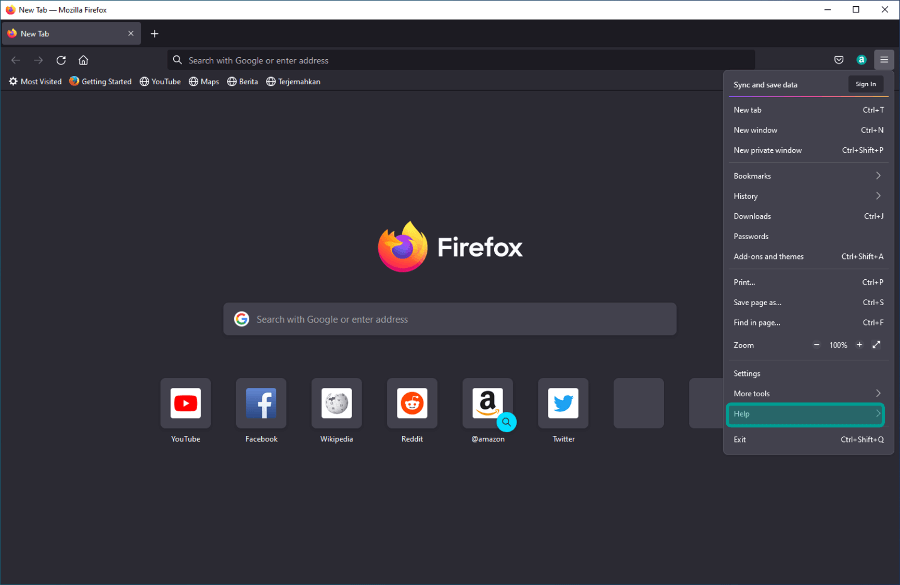Focus the address bar at top
Viewport: 900px width, 585px height.
click(461, 60)
